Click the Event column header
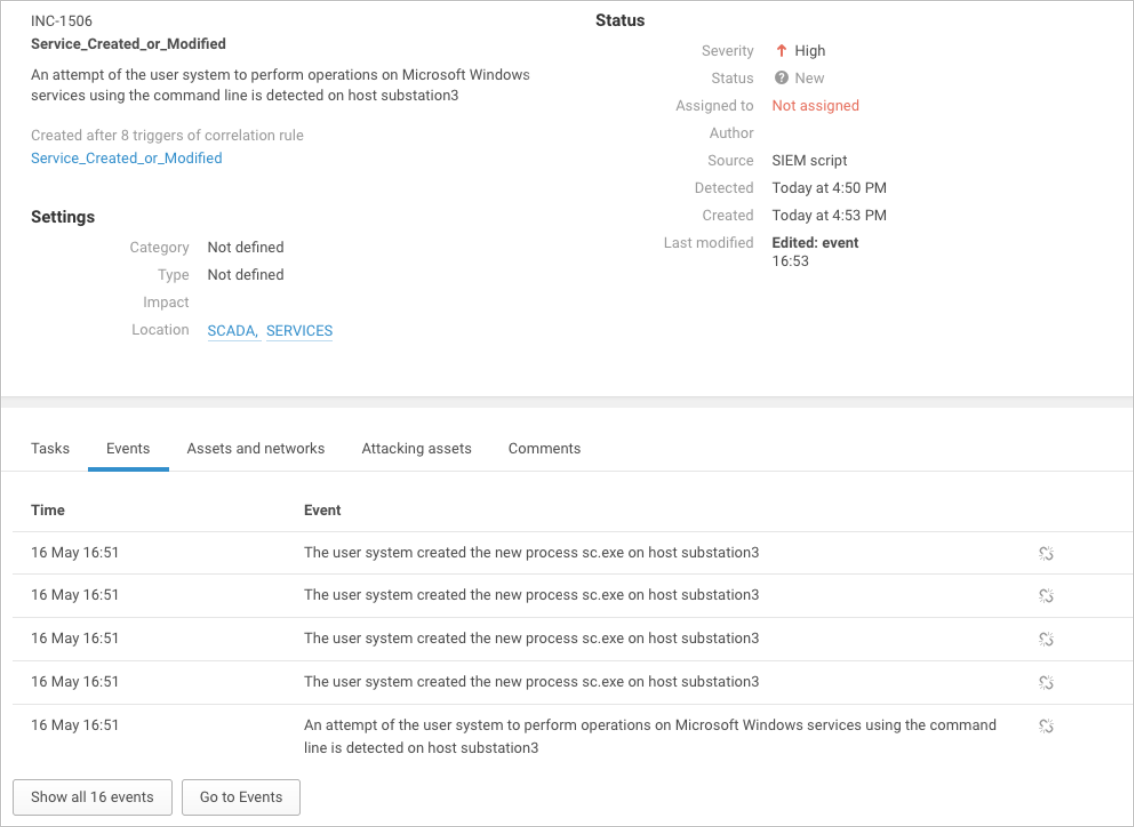Viewport: 1134px width, 827px height. pos(322,510)
